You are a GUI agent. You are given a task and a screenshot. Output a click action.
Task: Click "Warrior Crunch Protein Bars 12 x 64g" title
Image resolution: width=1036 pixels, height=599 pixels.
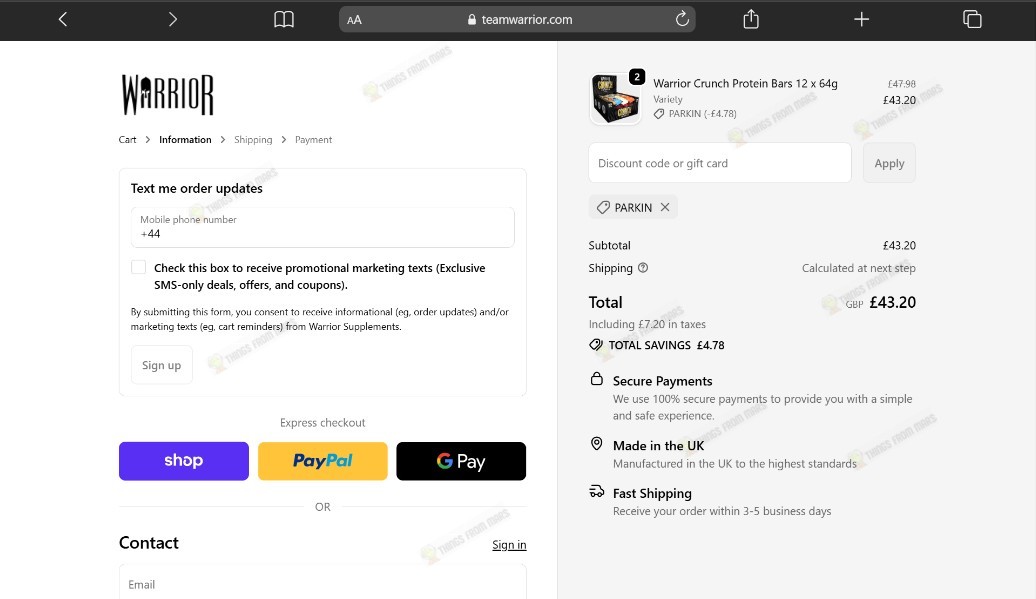(745, 83)
